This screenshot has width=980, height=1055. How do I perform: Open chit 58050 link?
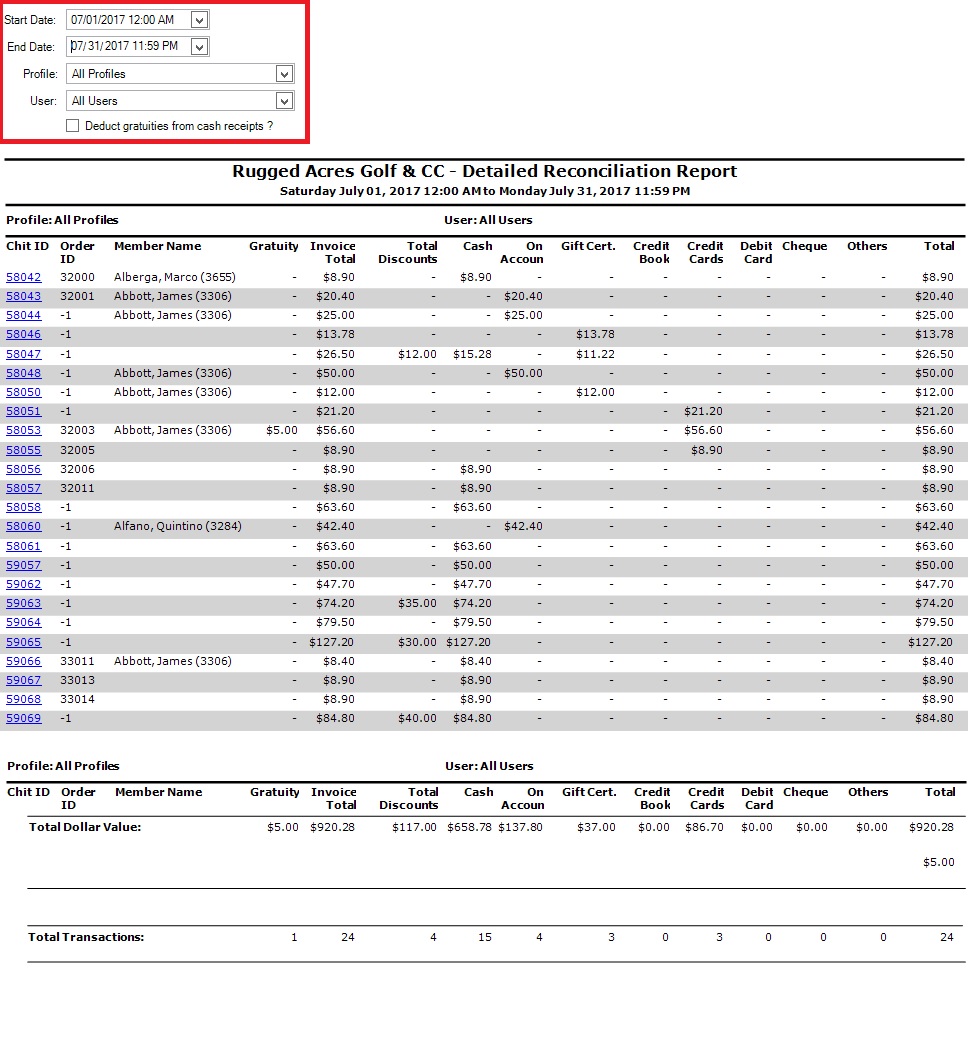click(24, 392)
